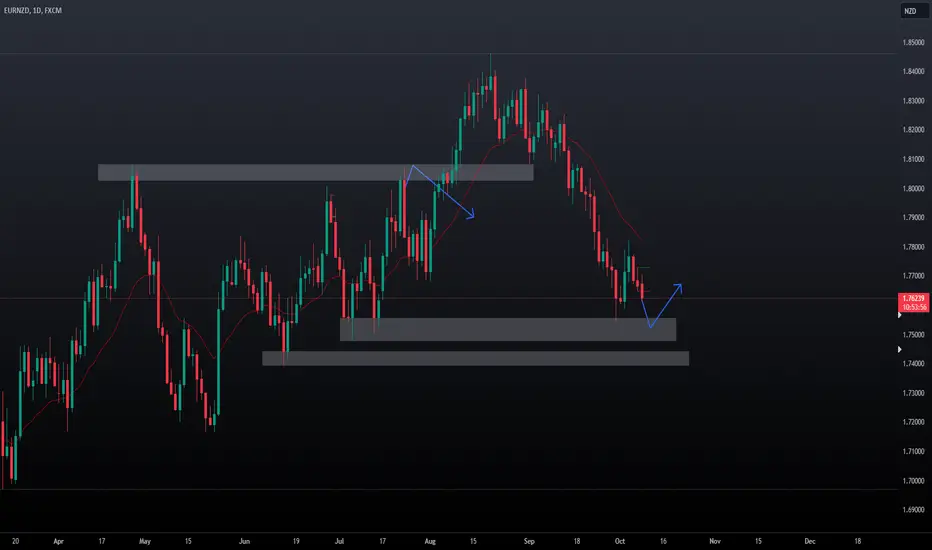Click the Oct label on time axis
932x550 pixels.
click(x=620, y=541)
